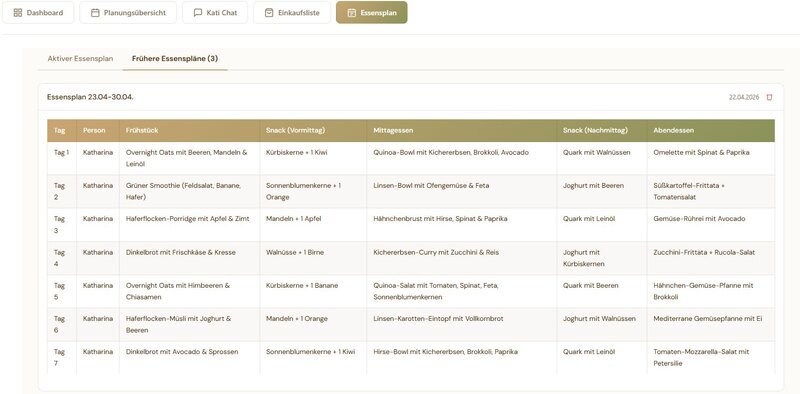The image size is (800, 394).
Task: Click the Planungsübersicht calendar icon
Action: (x=95, y=13)
